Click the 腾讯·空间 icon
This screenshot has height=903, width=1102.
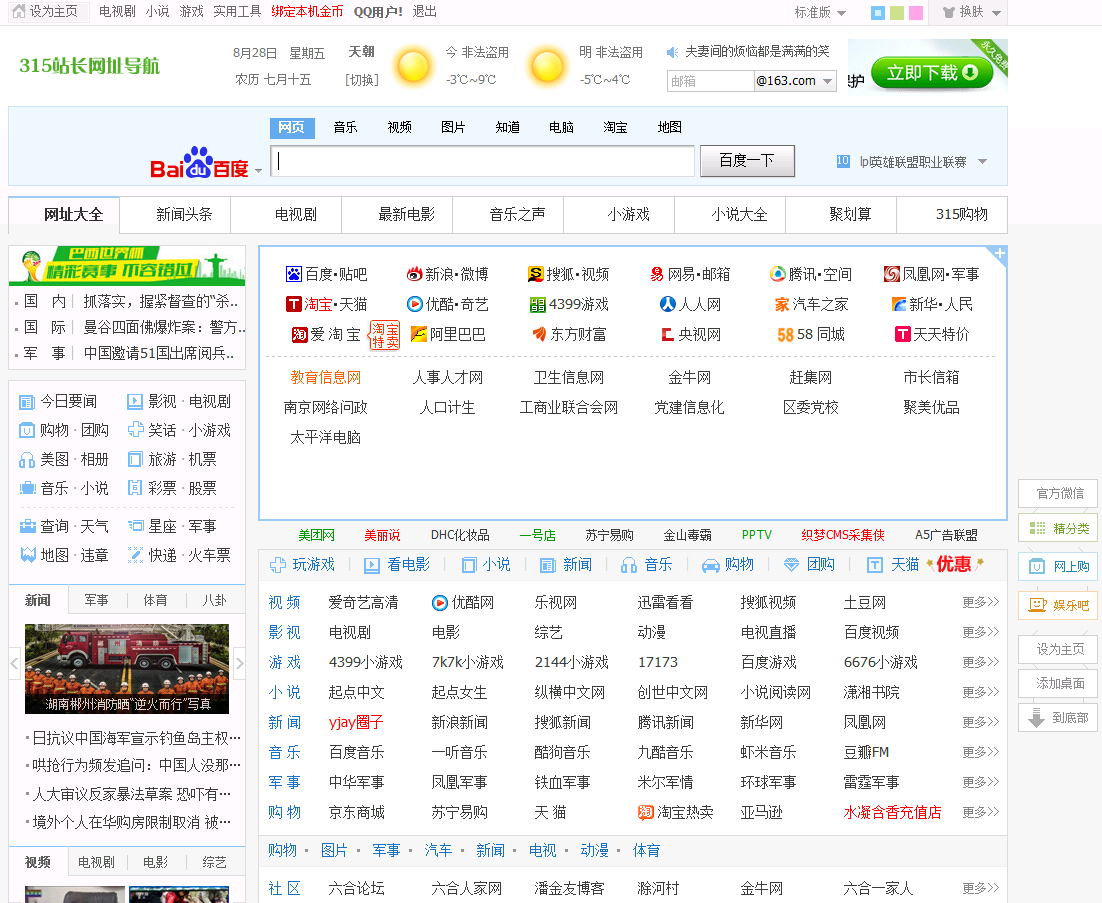pos(777,274)
